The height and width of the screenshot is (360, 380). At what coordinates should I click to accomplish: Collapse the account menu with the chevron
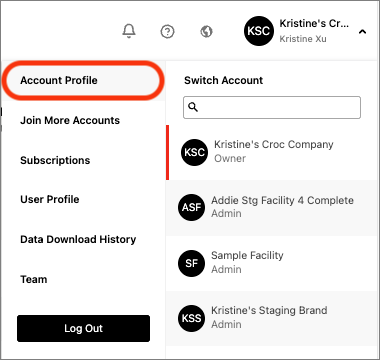(362, 32)
